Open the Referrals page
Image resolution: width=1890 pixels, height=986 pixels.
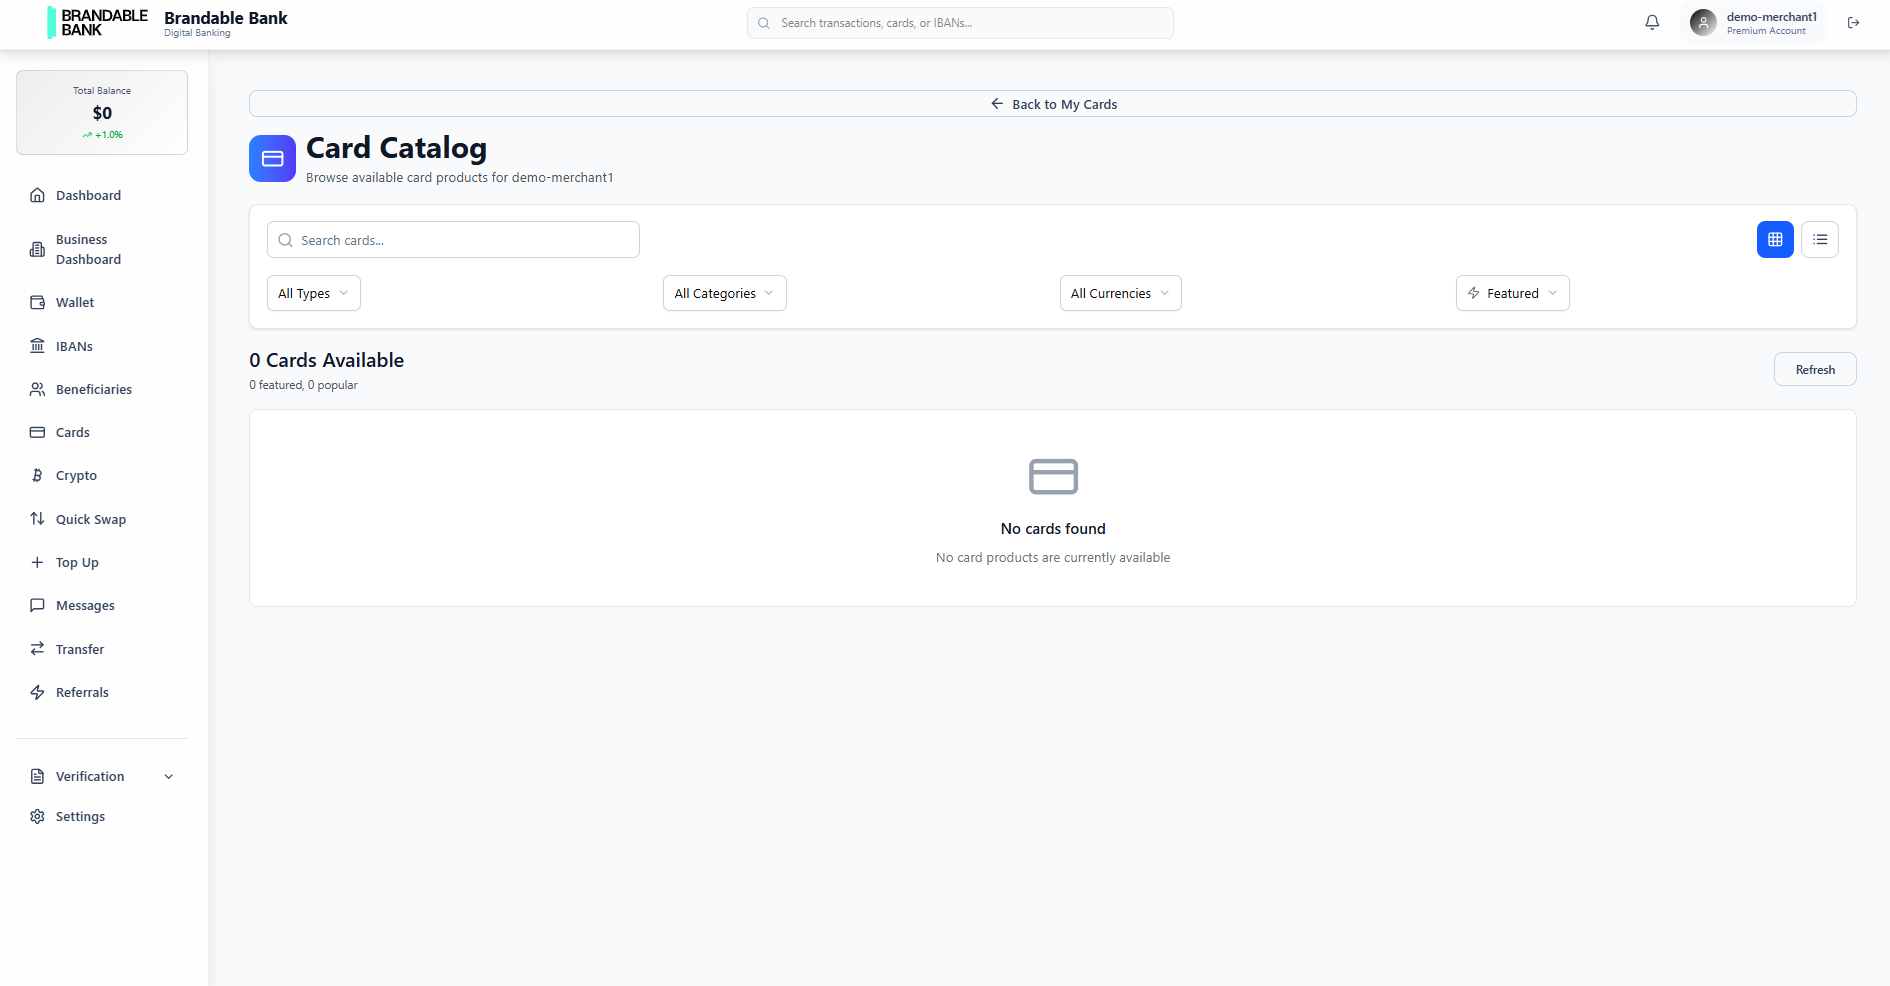coord(82,691)
